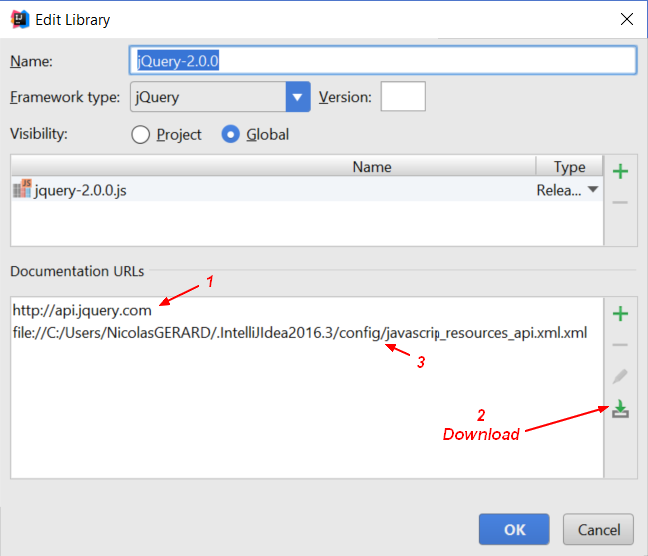This screenshot has height=556, width=648.
Task: Select the Project visibility radio button
Action: [x=141, y=134]
